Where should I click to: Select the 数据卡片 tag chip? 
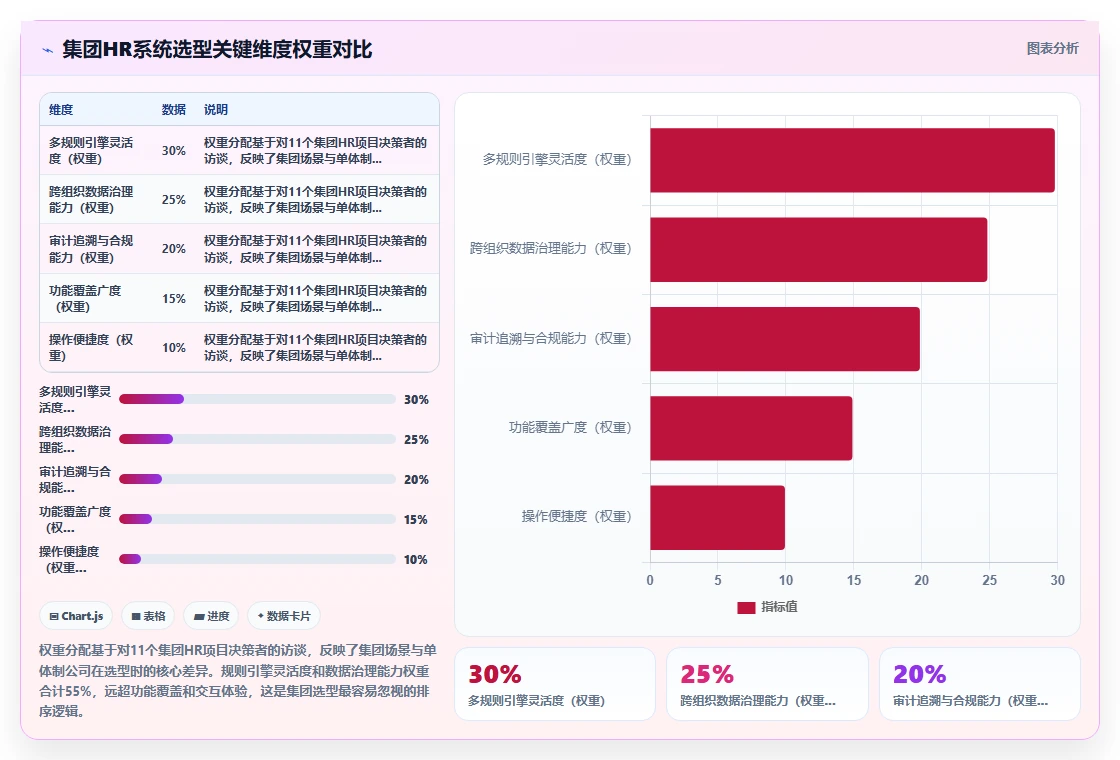[284, 616]
